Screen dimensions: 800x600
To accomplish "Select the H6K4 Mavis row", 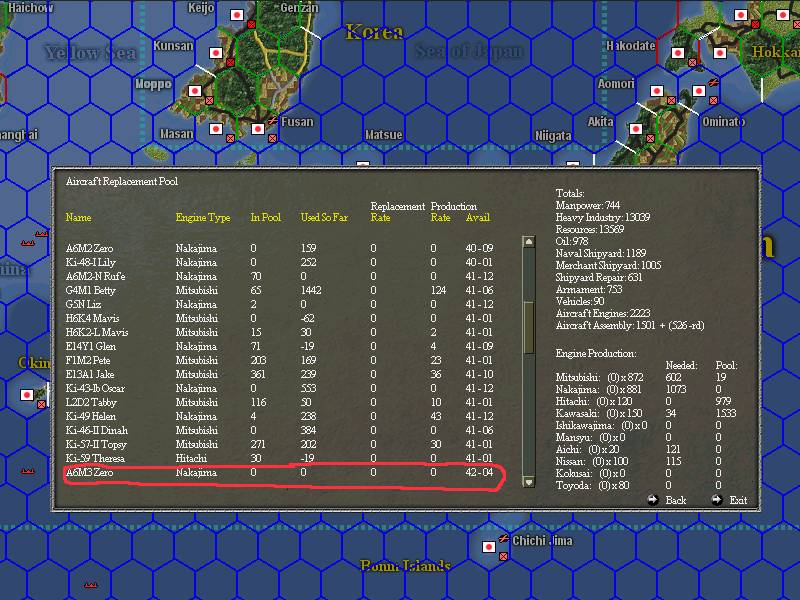I will pos(280,318).
